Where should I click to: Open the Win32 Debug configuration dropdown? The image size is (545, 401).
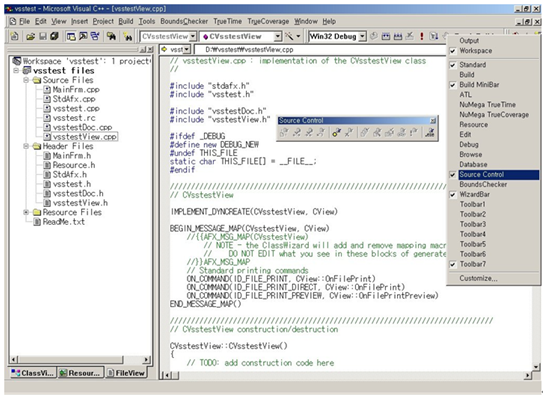click(363, 36)
